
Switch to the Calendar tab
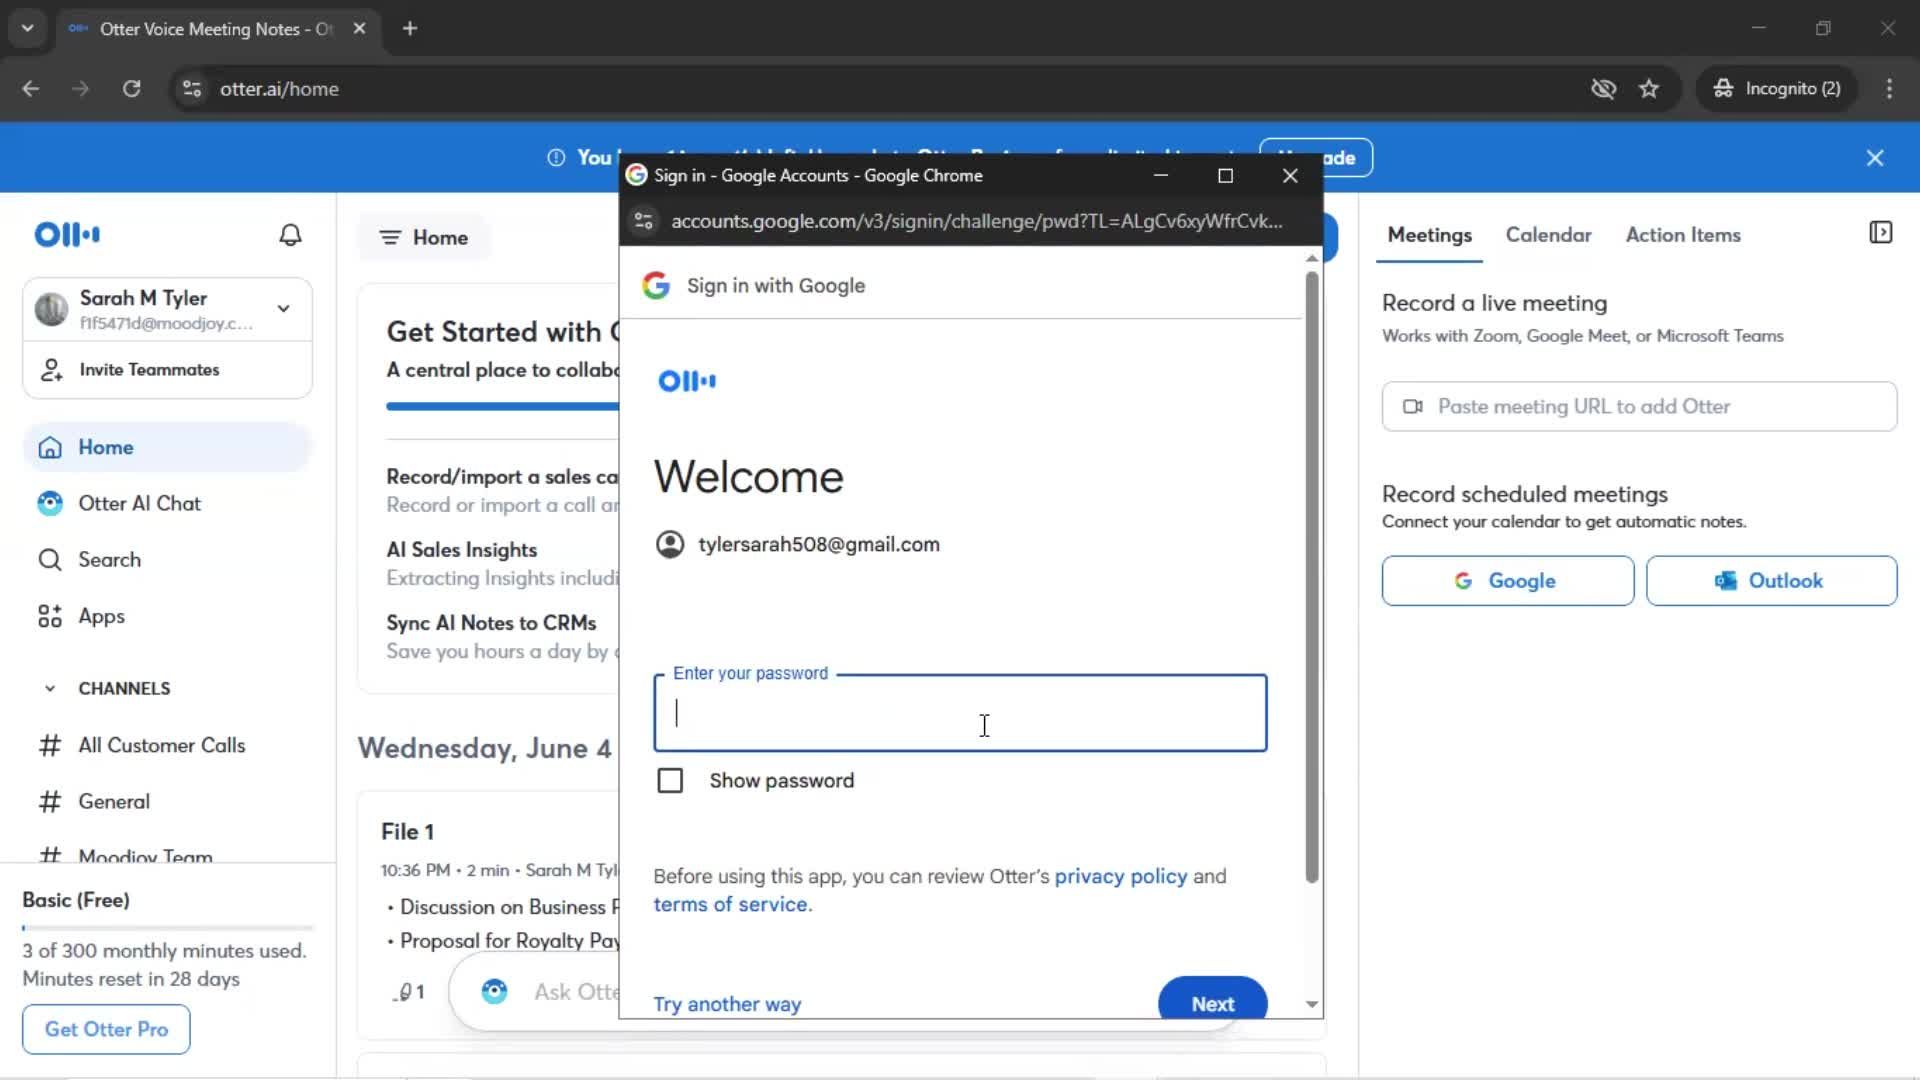(x=1548, y=235)
